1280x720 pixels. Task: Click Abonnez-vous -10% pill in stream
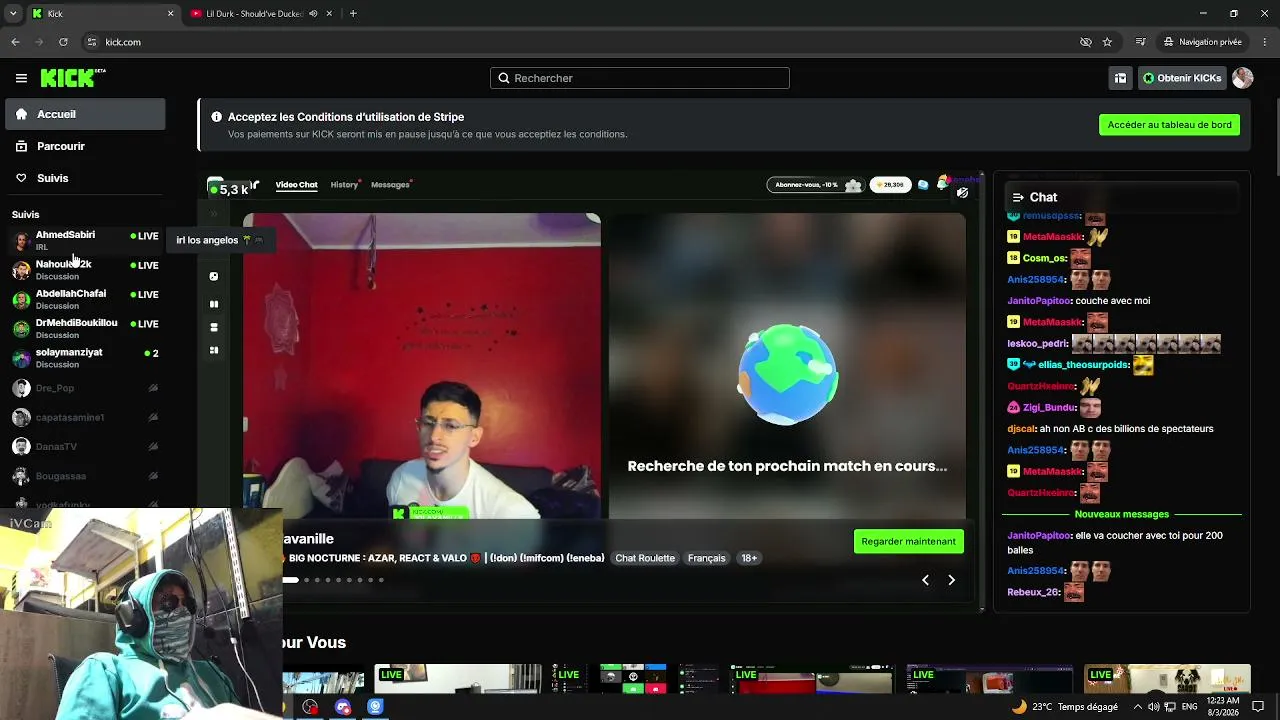pyautogui.click(x=814, y=185)
